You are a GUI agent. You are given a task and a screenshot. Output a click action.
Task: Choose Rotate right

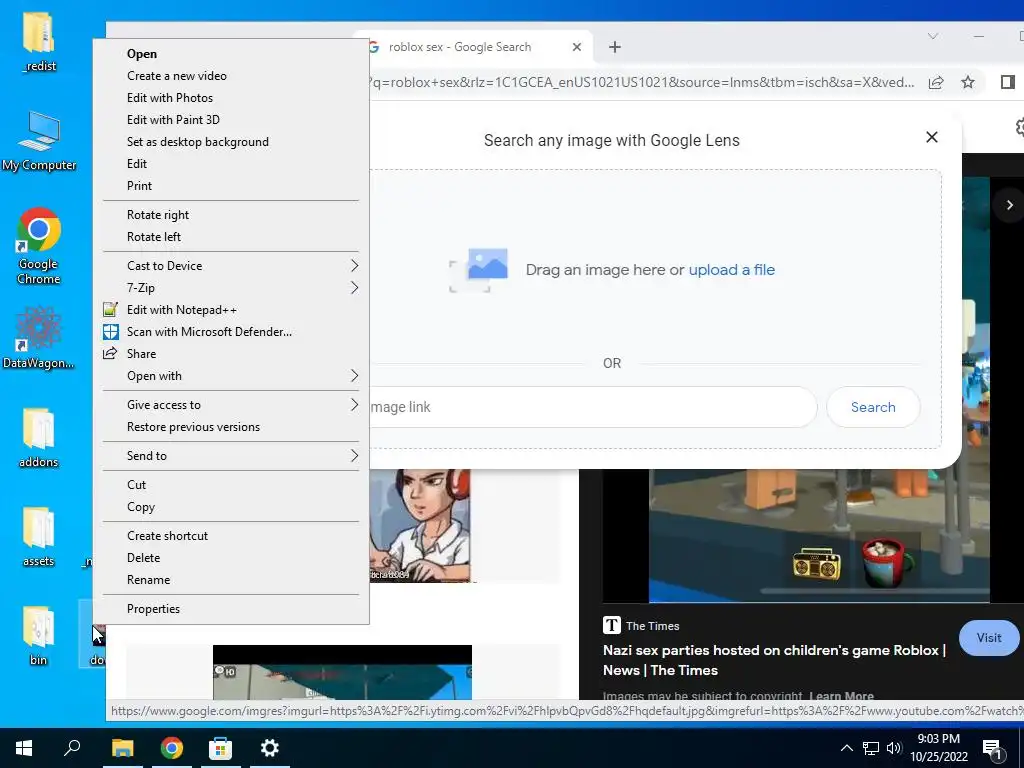click(x=231, y=215)
